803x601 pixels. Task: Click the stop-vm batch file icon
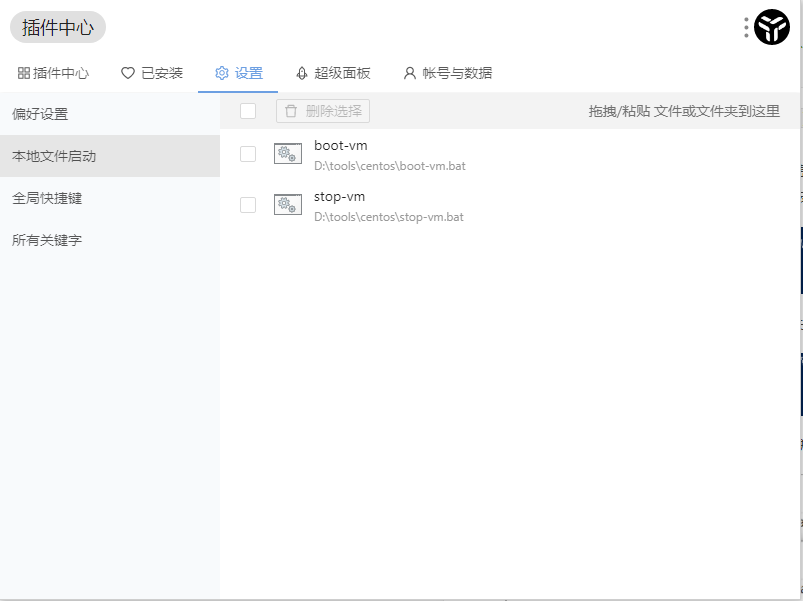pos(288,205)
